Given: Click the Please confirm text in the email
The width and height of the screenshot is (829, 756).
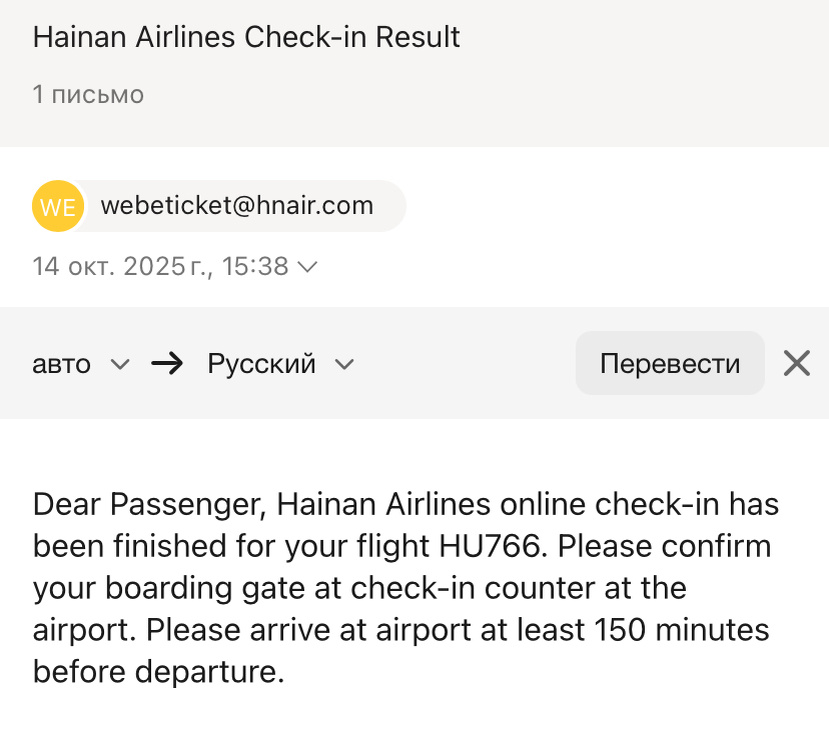Looking at the screenshot, I should 656,547.
